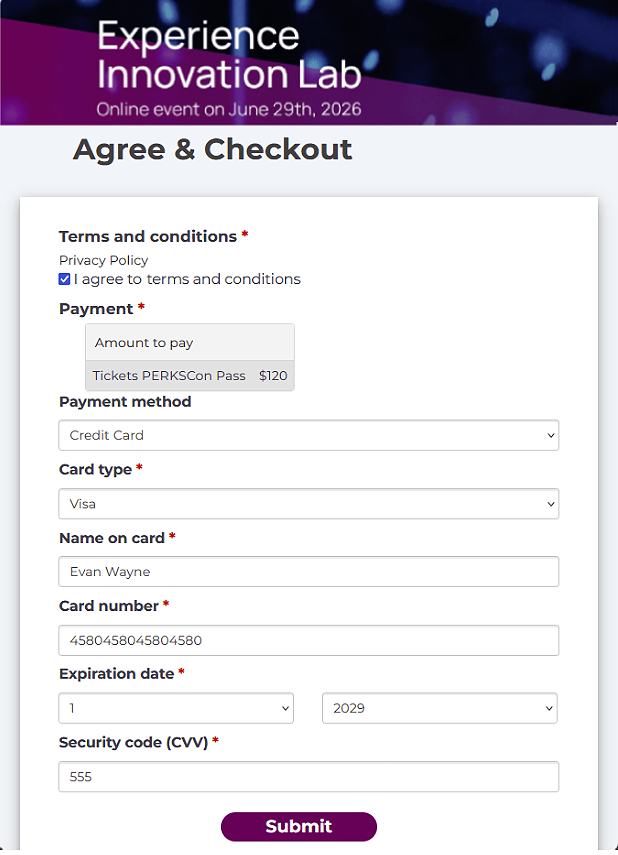Screen dimensions: 618x855
Task: Expand the Card type dropdown showing Visa
Action: [x=308, y=504]
